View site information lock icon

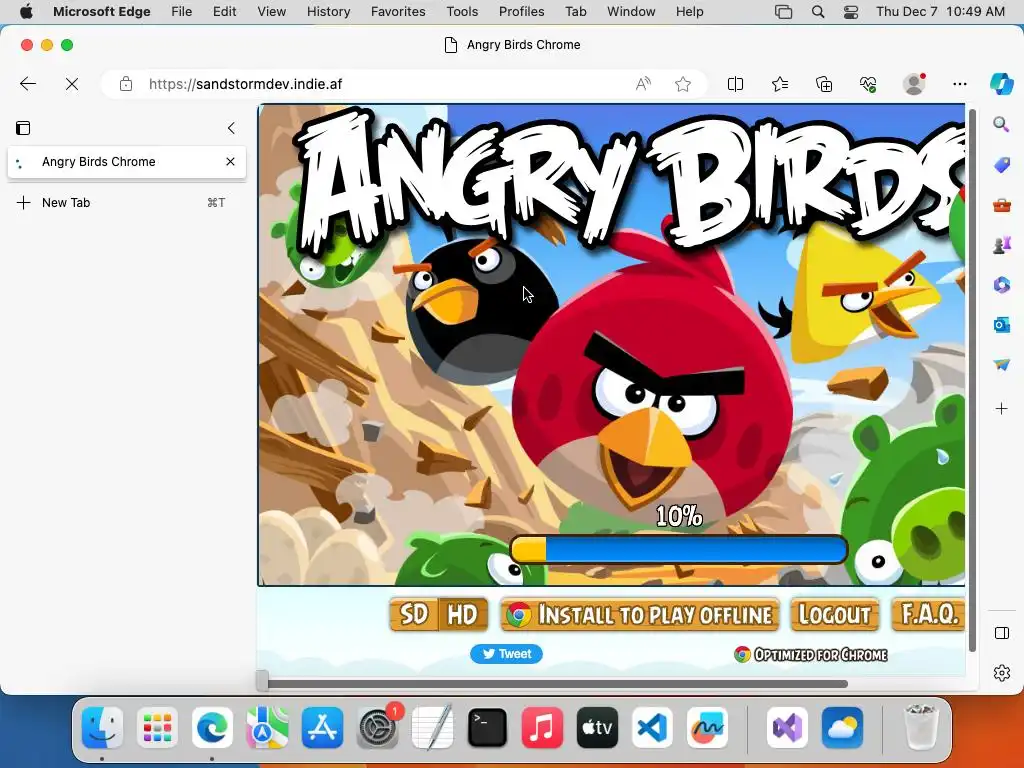coord(125,84)
